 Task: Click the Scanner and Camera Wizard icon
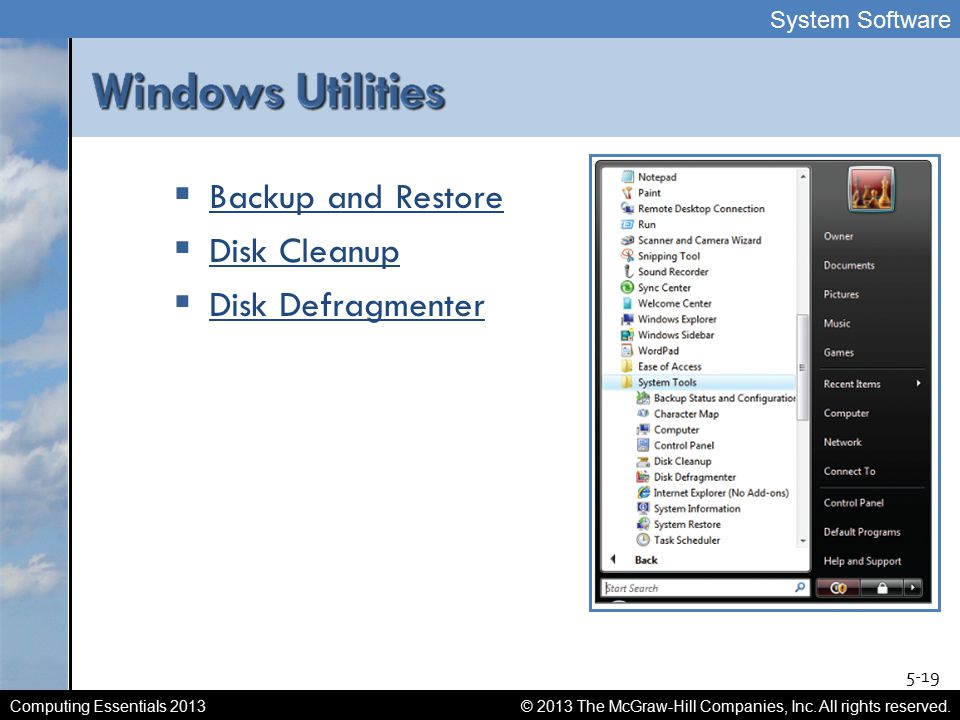tap(627, 240)
